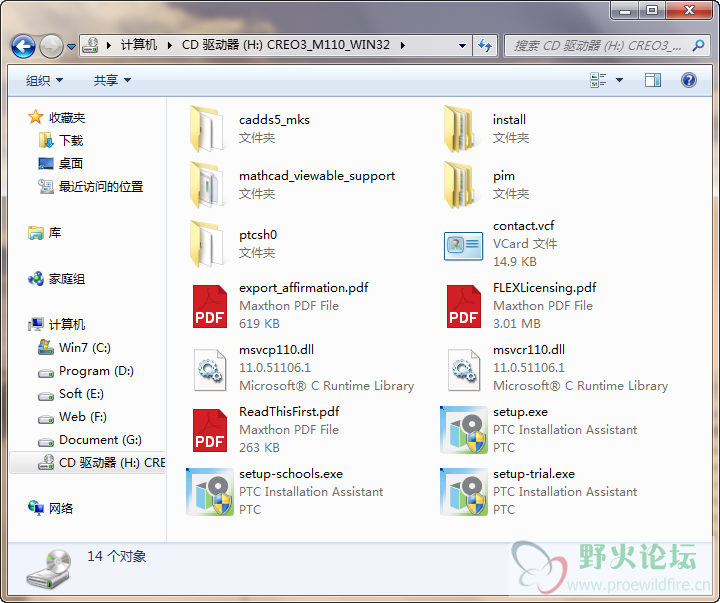Select the ptcsh0 folder icon
This screenshot has height=603, width=720.
click(208, 244)
